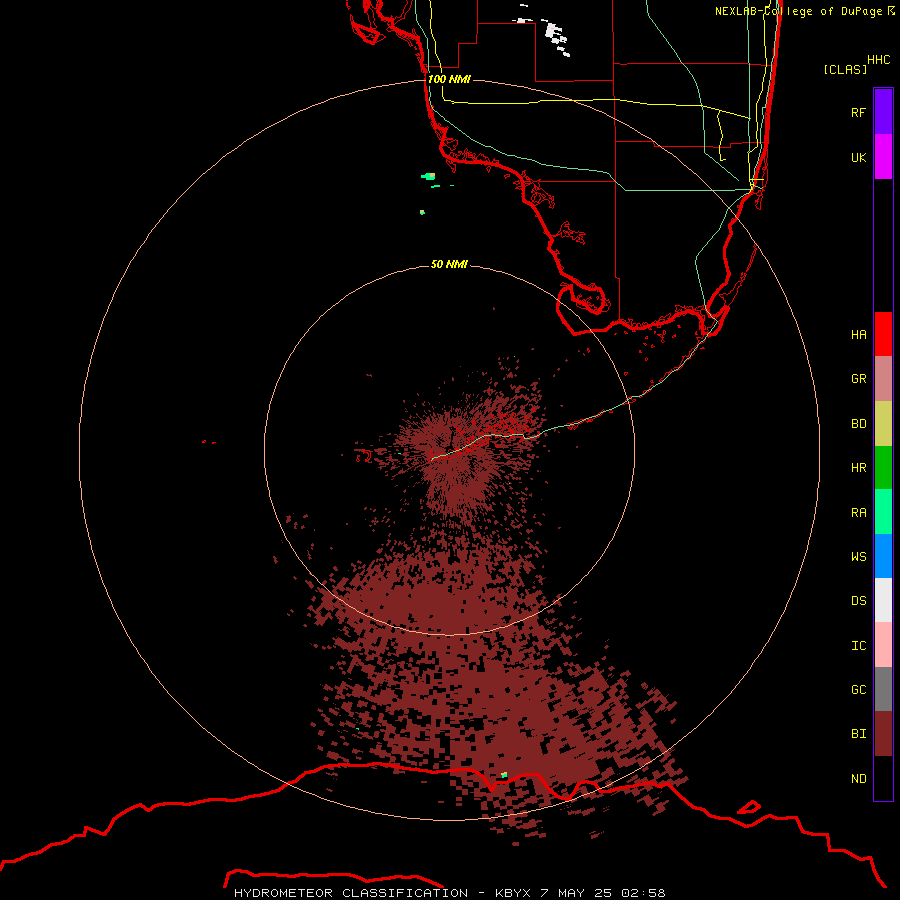Image resolution: width=900 pixels, height=900 pixels.
Task: Pick the RA mint green swatch
Action: pos(883,512)
